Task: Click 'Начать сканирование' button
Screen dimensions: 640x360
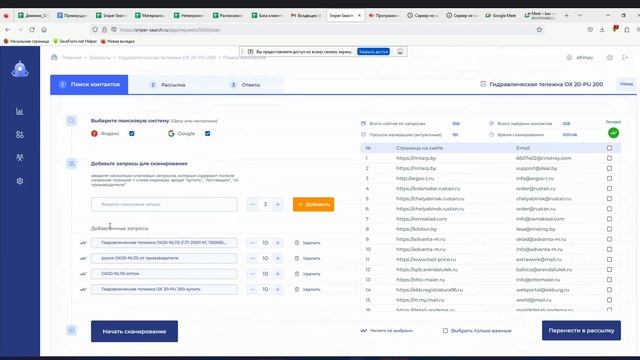Action: (x=134, y=331)
